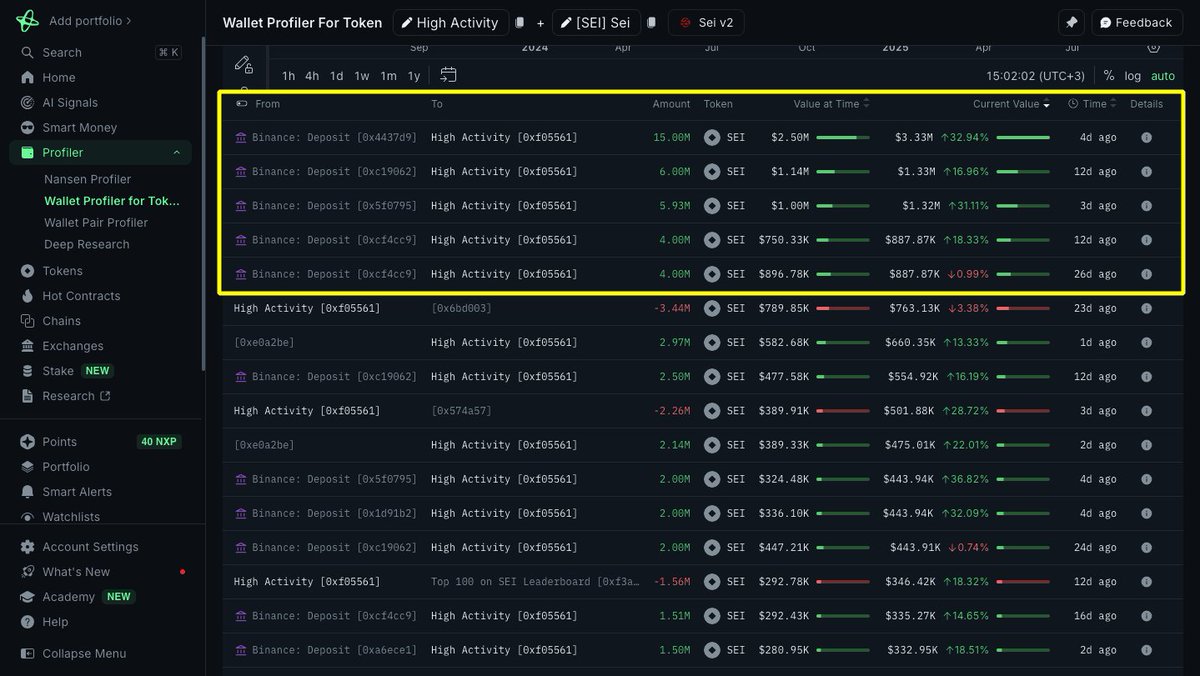Edit the [SEI] Sei token selector
This screenshot has height=676, width=1200.
[x=596, y=22]
